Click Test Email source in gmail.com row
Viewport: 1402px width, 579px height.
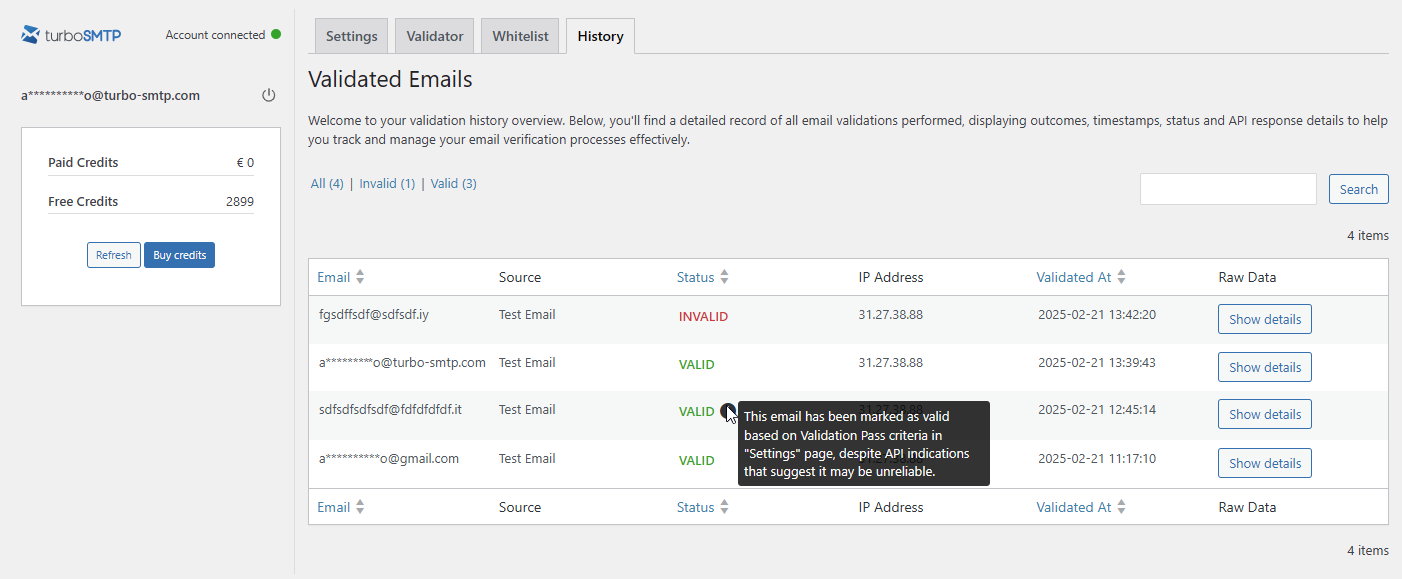pyautogui.click(x=527, y=458)
